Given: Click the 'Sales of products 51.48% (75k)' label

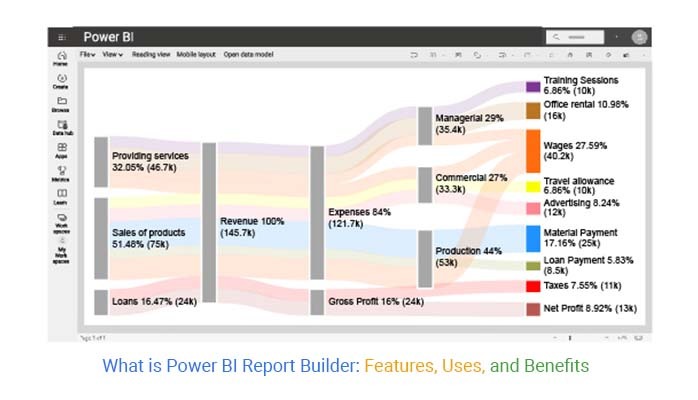Looking at the screenshot, I should pyautogui.click(x=149, y=238).
